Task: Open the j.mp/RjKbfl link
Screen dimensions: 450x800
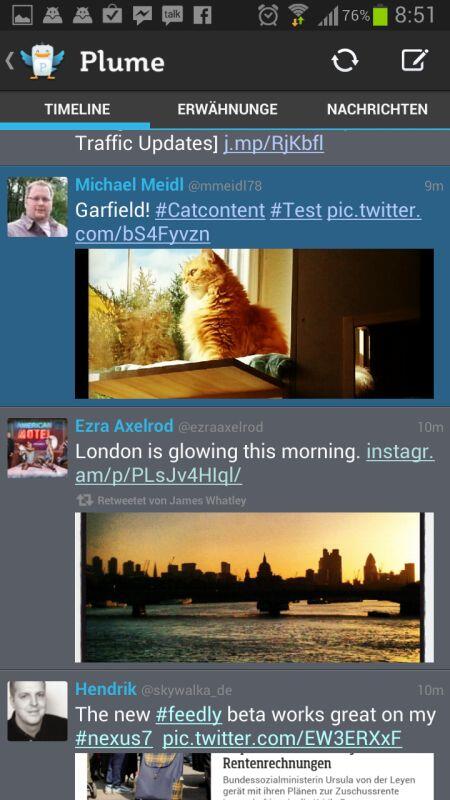Action: pyautogui.click(x=273, y=144)
